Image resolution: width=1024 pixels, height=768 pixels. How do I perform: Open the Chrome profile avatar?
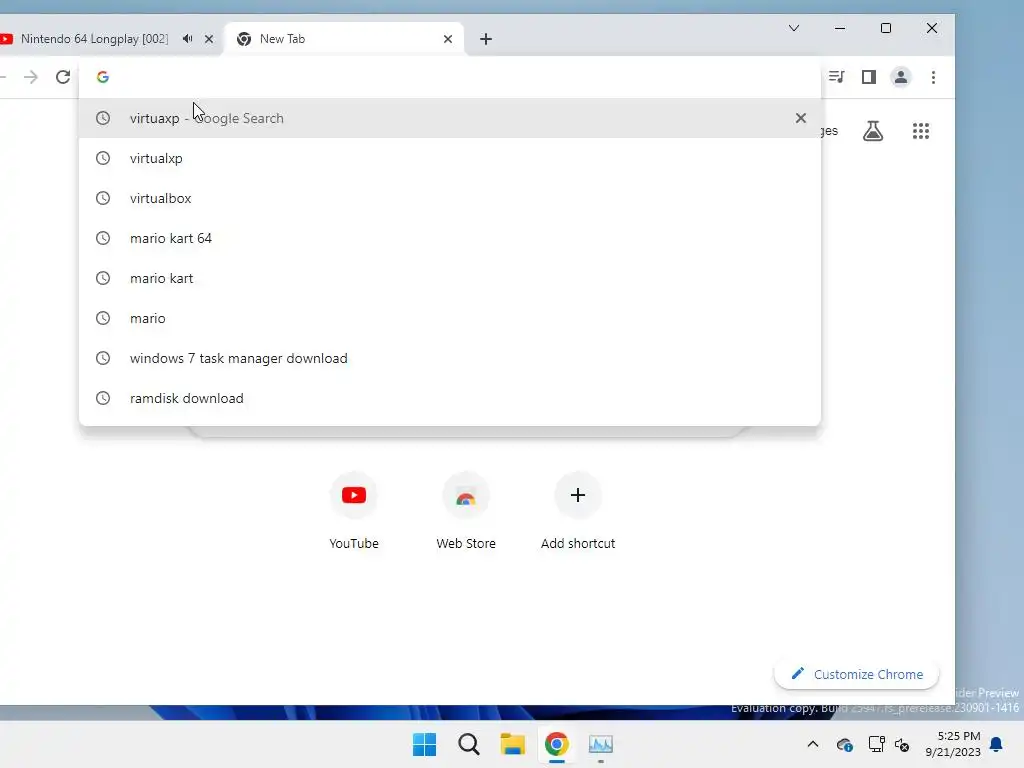tap(901, 77)
